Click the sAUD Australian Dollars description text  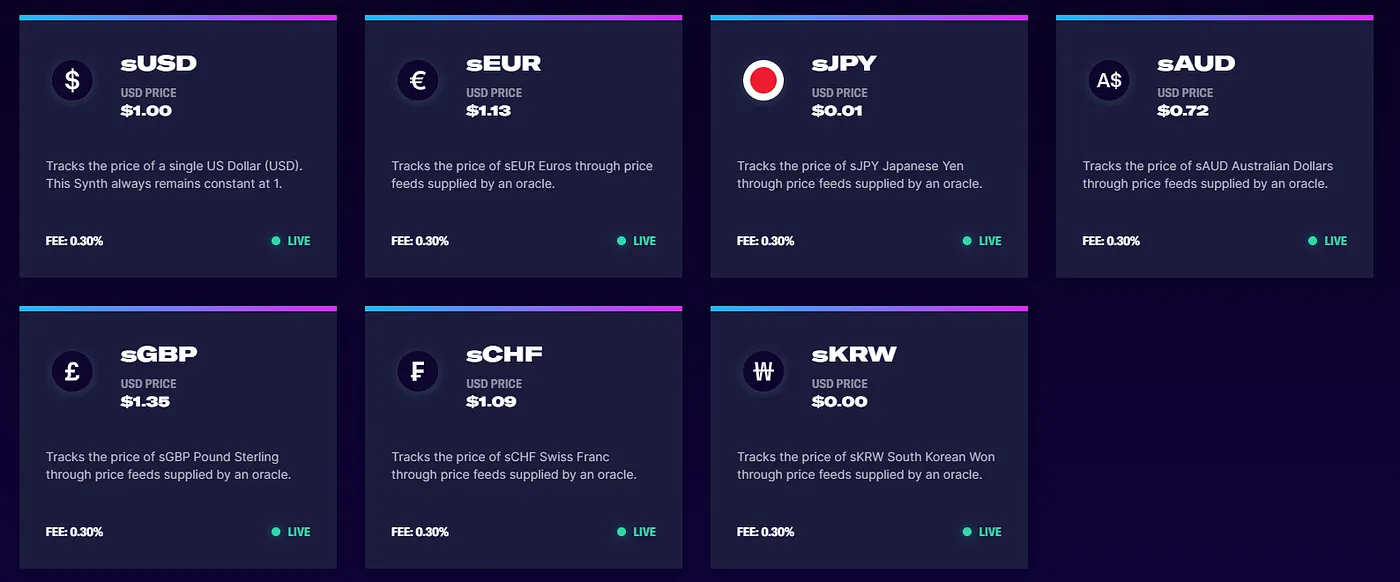click(x=1207, y=175)
